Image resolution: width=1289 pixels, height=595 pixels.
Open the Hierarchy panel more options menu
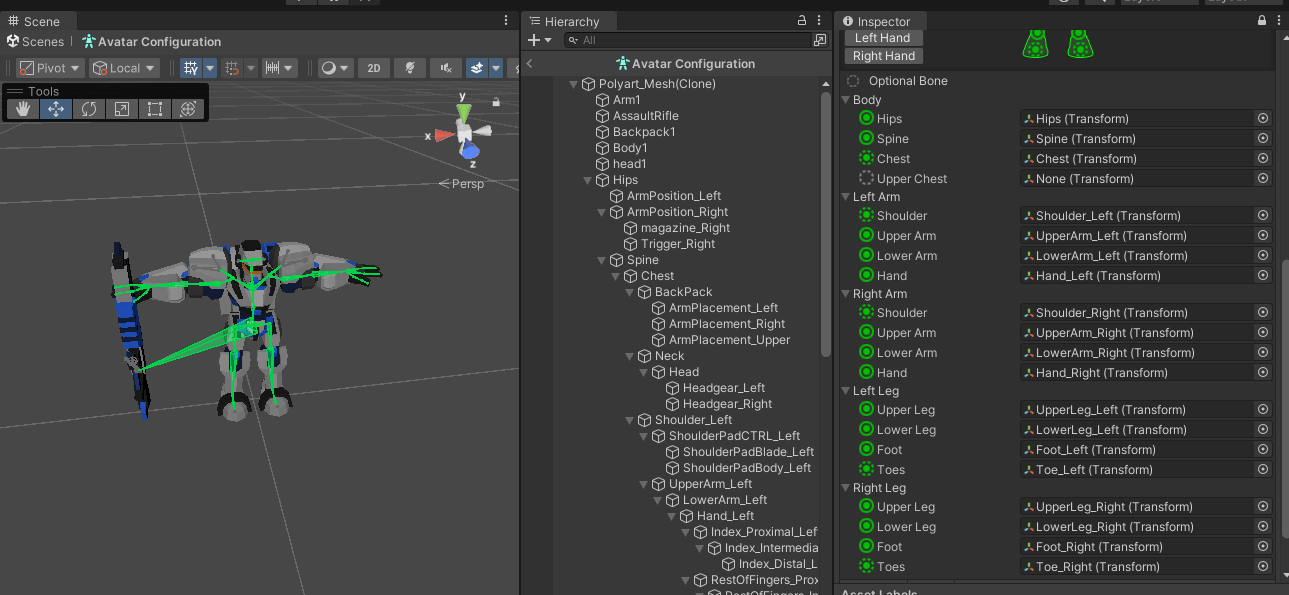click(820, 21)
